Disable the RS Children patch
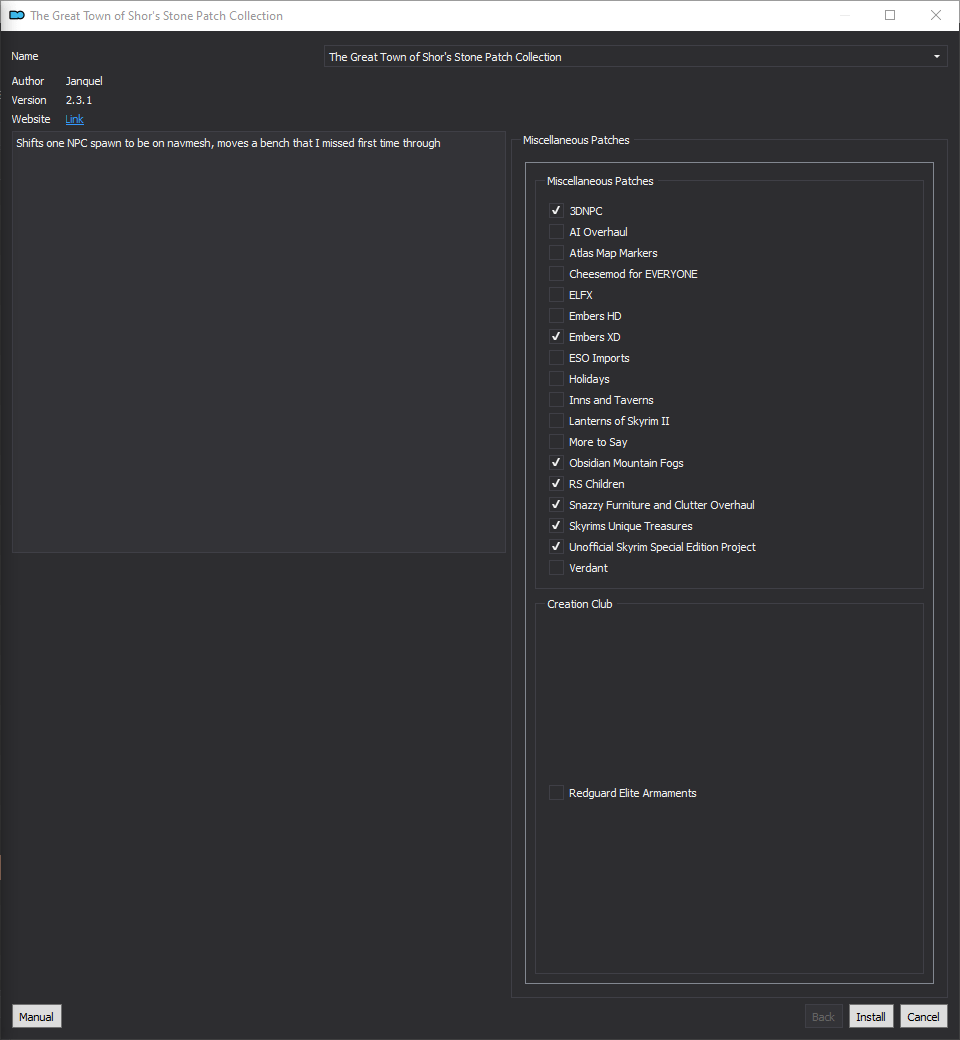This screenshot has width=960, height=1040. tap(556, 484)
